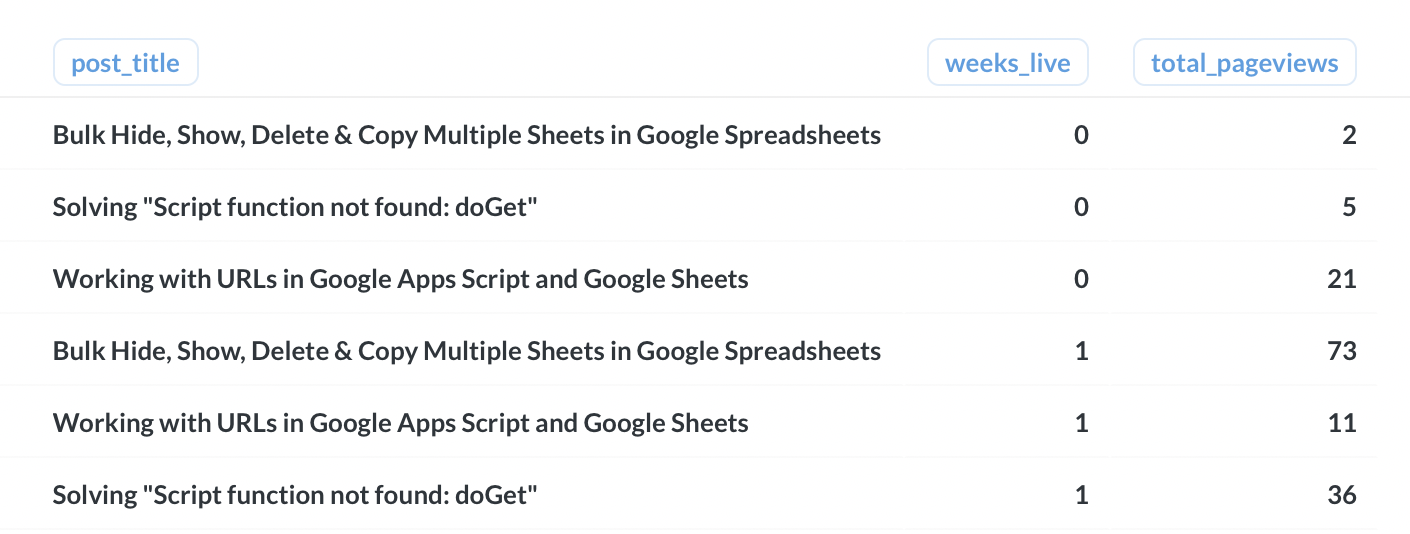Click the post_title column header
The height and width of the screenshot is (534, 1410).
click(x=125, y=63)
